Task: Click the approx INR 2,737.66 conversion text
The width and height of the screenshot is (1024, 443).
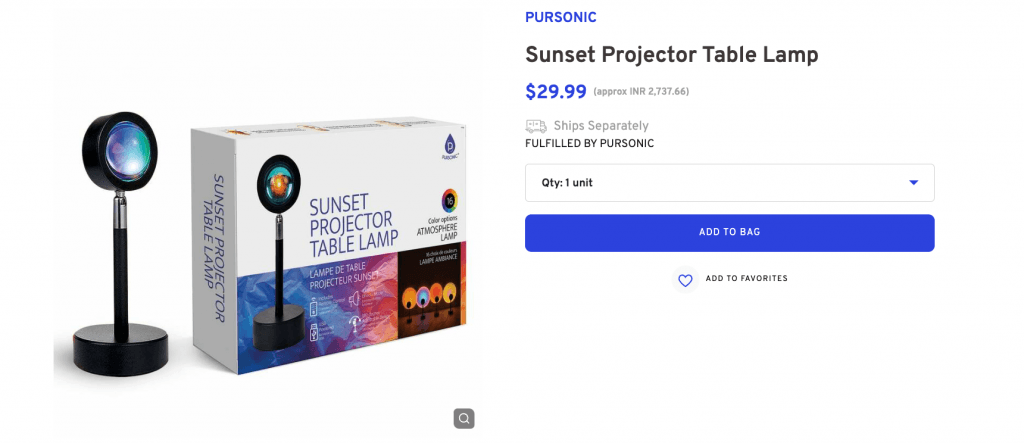Action: [640, 92]
